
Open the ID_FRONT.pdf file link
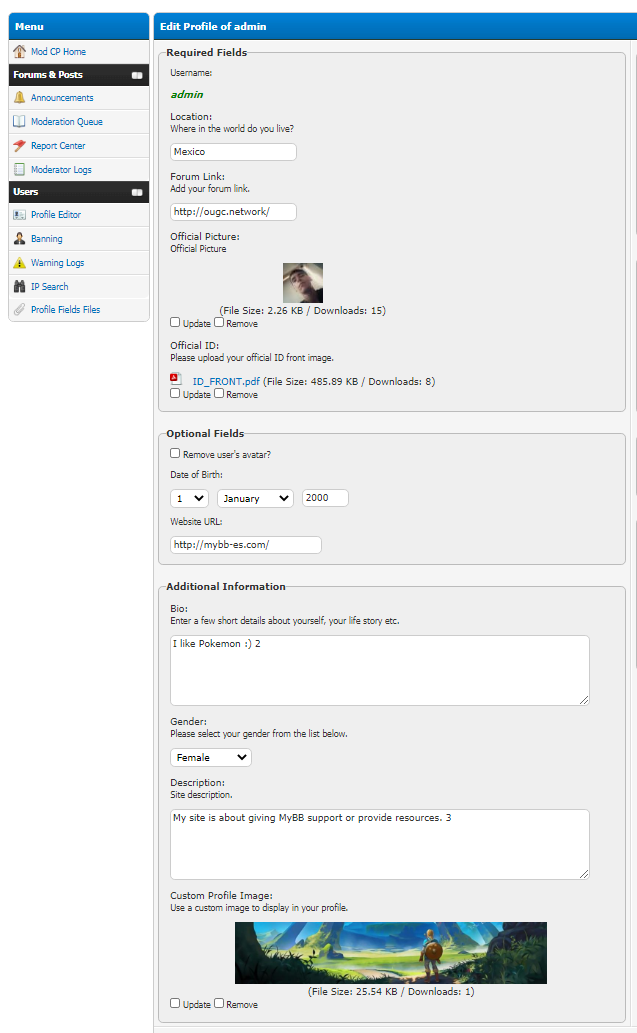225,381
